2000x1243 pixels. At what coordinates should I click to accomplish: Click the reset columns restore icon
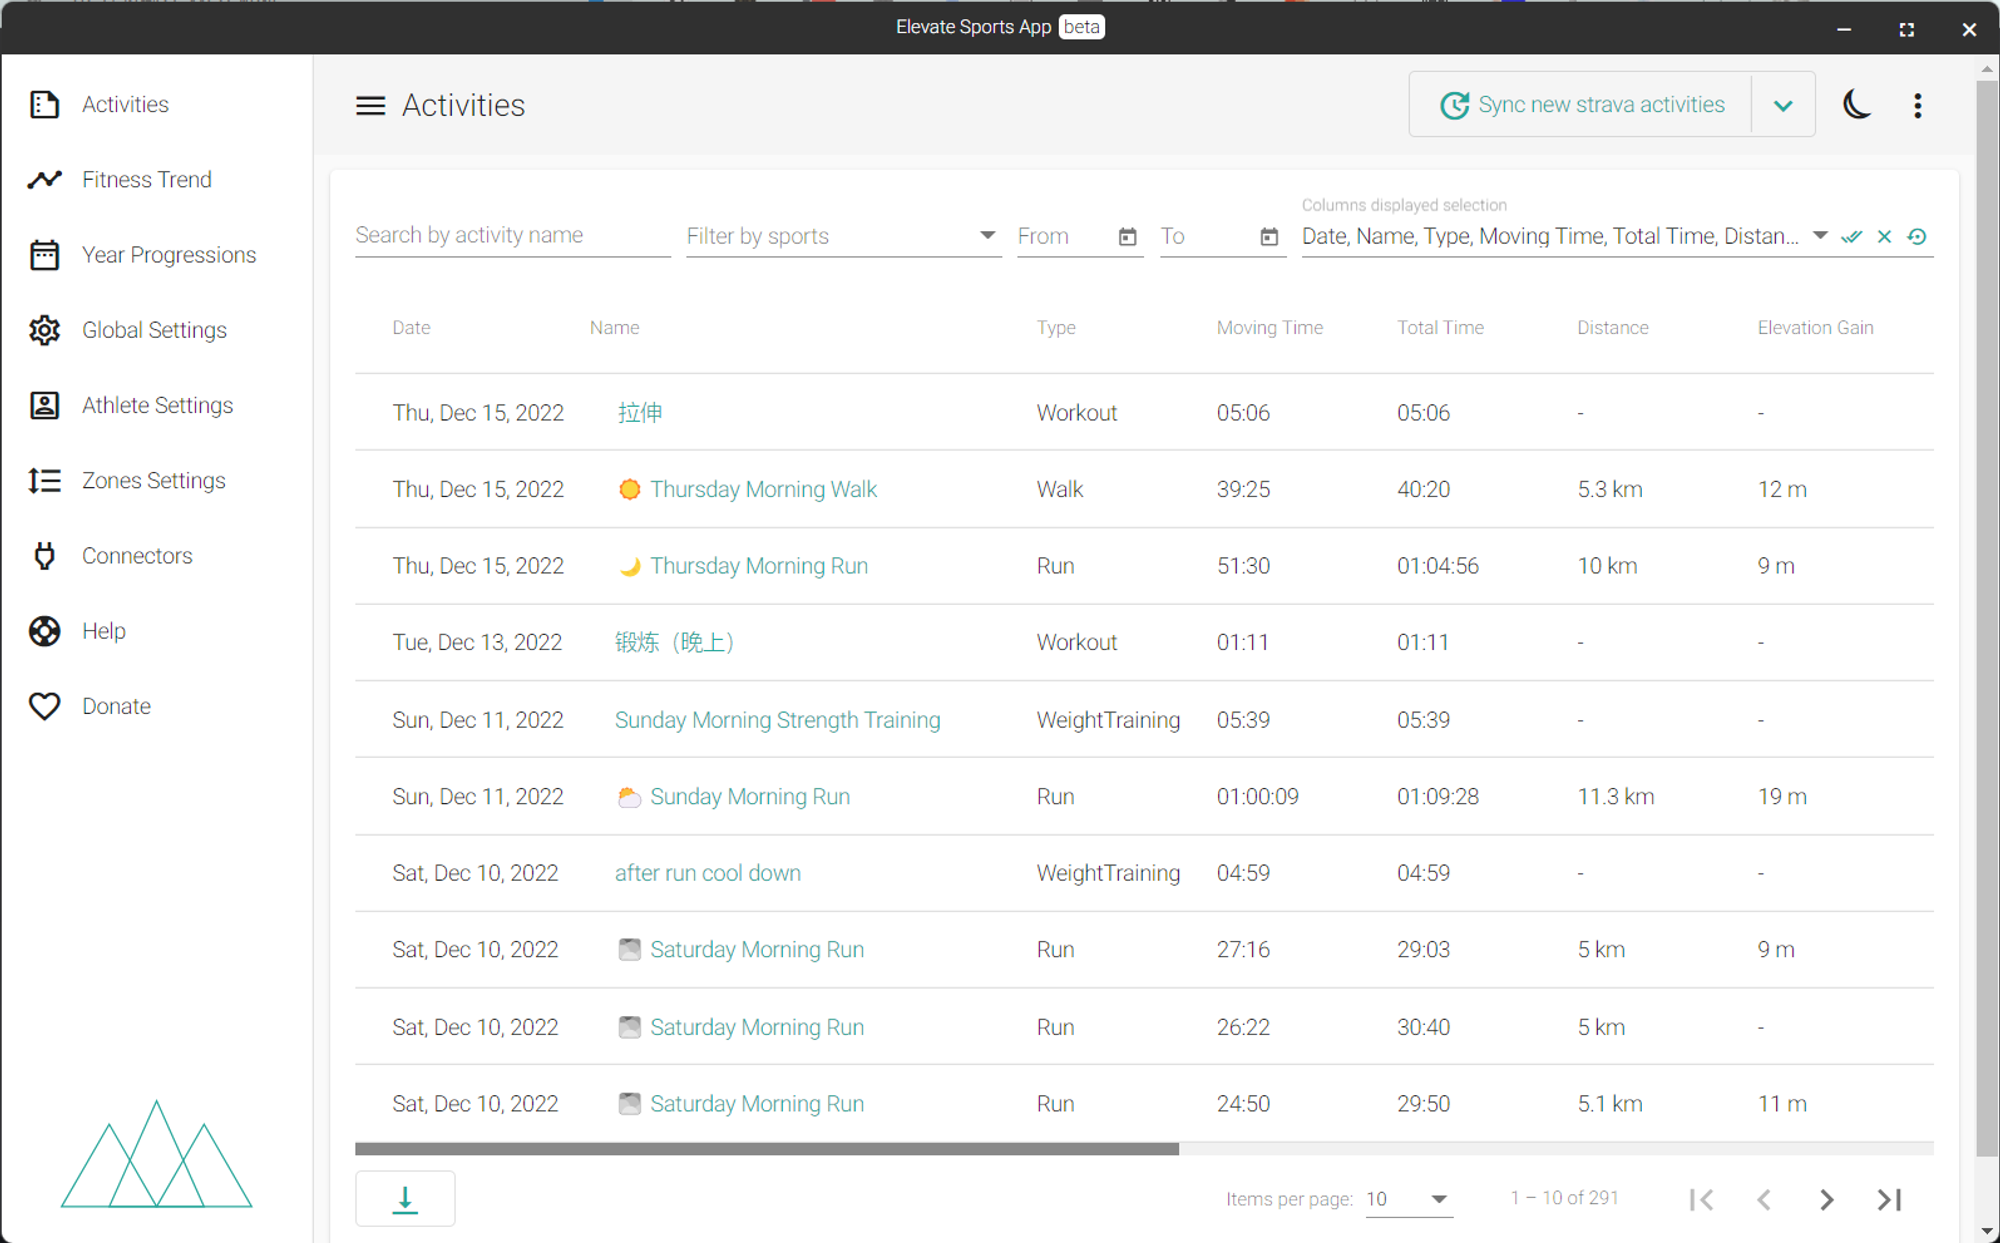[1917, 237]
